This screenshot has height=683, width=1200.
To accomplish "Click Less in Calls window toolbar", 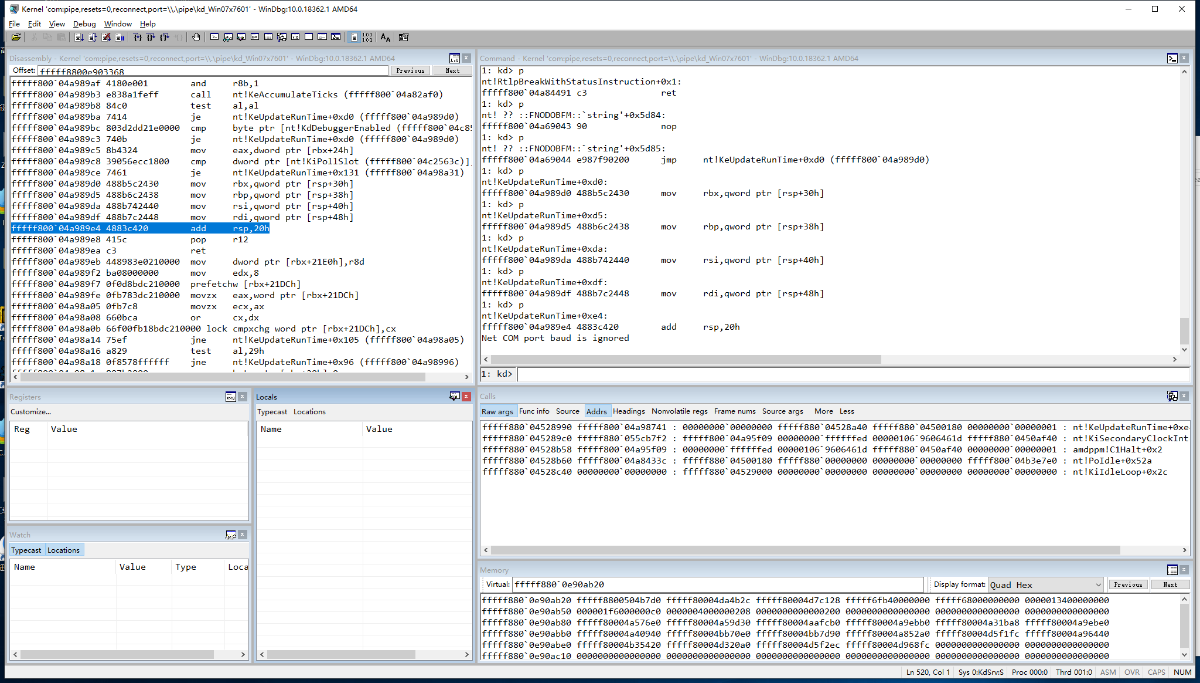I will point(847,411).
